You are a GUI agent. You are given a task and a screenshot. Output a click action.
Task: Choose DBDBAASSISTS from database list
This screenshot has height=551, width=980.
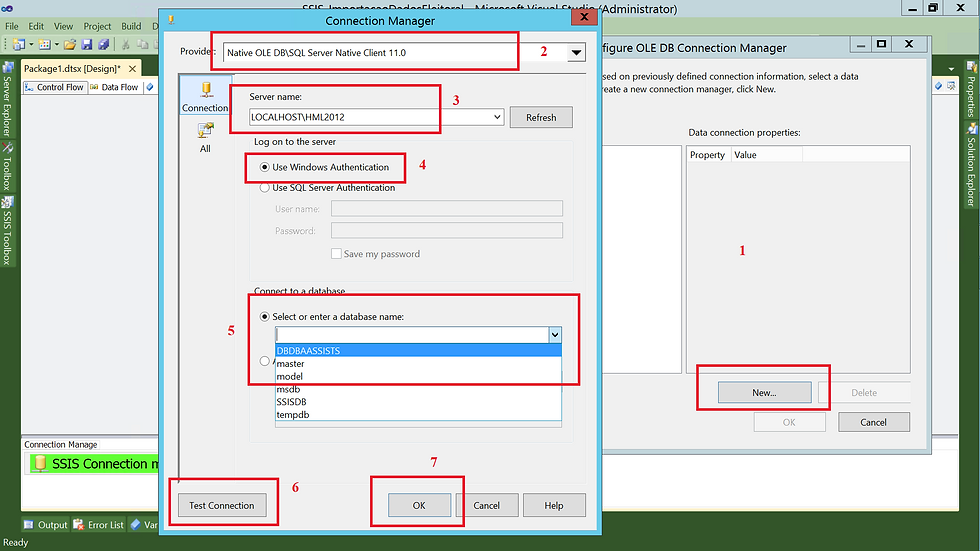coord(418,350)
